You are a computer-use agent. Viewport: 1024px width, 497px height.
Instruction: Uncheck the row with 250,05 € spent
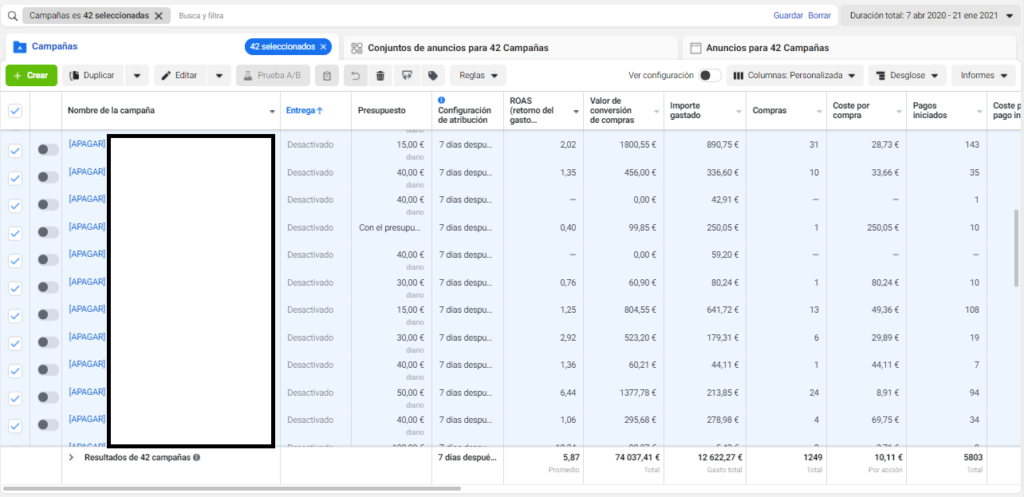click(15, 233)
